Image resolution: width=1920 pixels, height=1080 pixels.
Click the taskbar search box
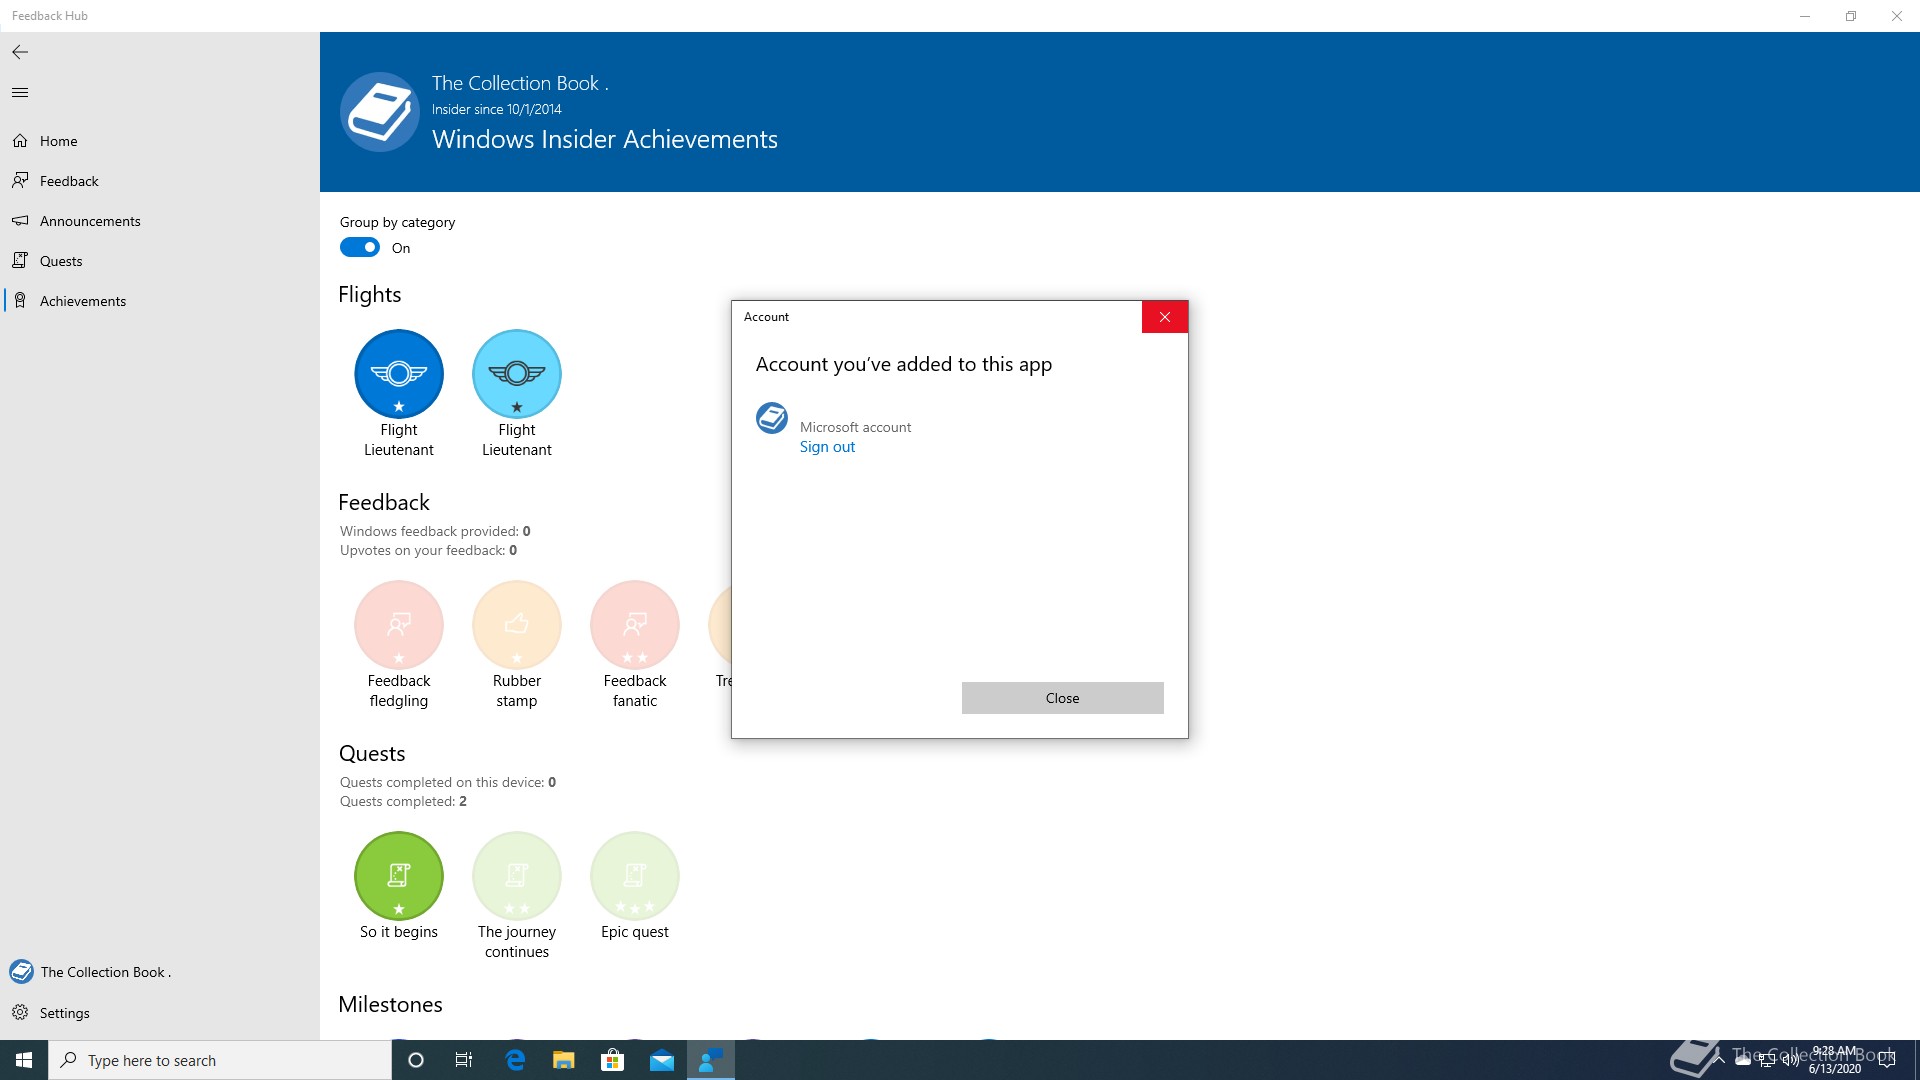click(220, 1060)
